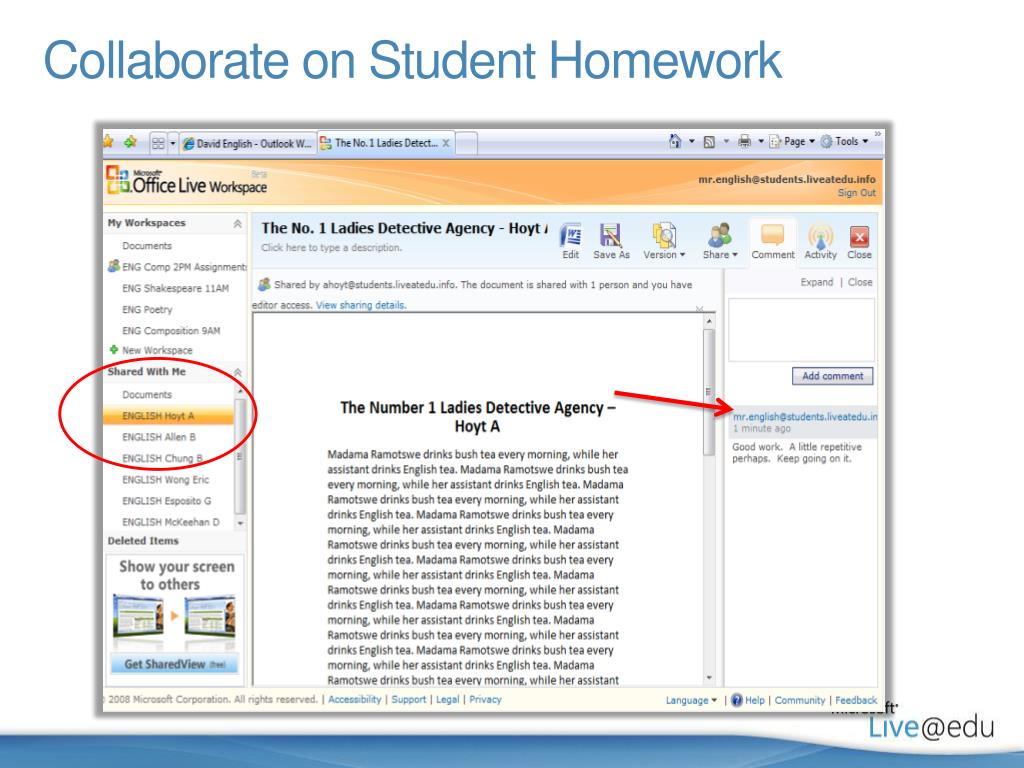This screenshot has width=1024, height=768.
Task: Open the Language dropdown in footer
Action: tap(691, 700)
